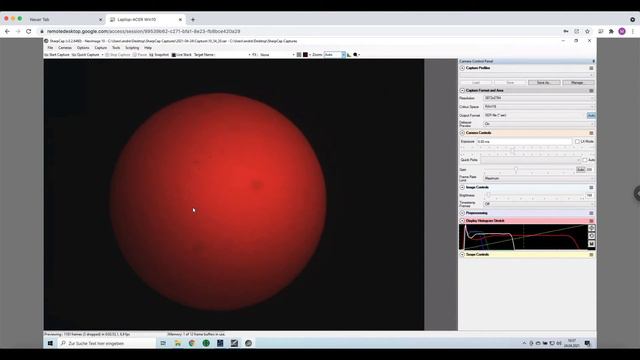Click the black colour selector icon
640x360 pixels.
click(x=305, y=55)
